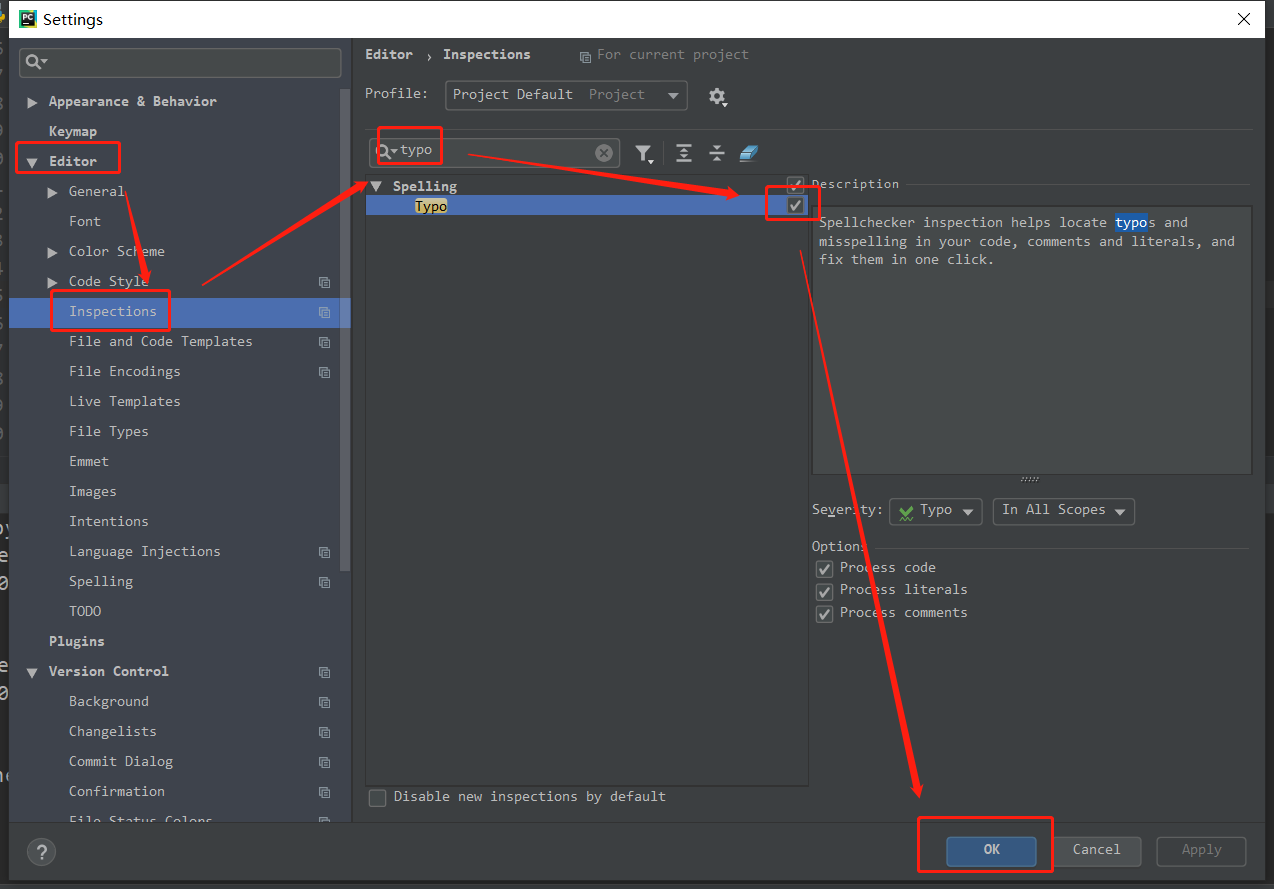
Task: Expand Appearance & Behavior section
Action: [x=32, y=102]
